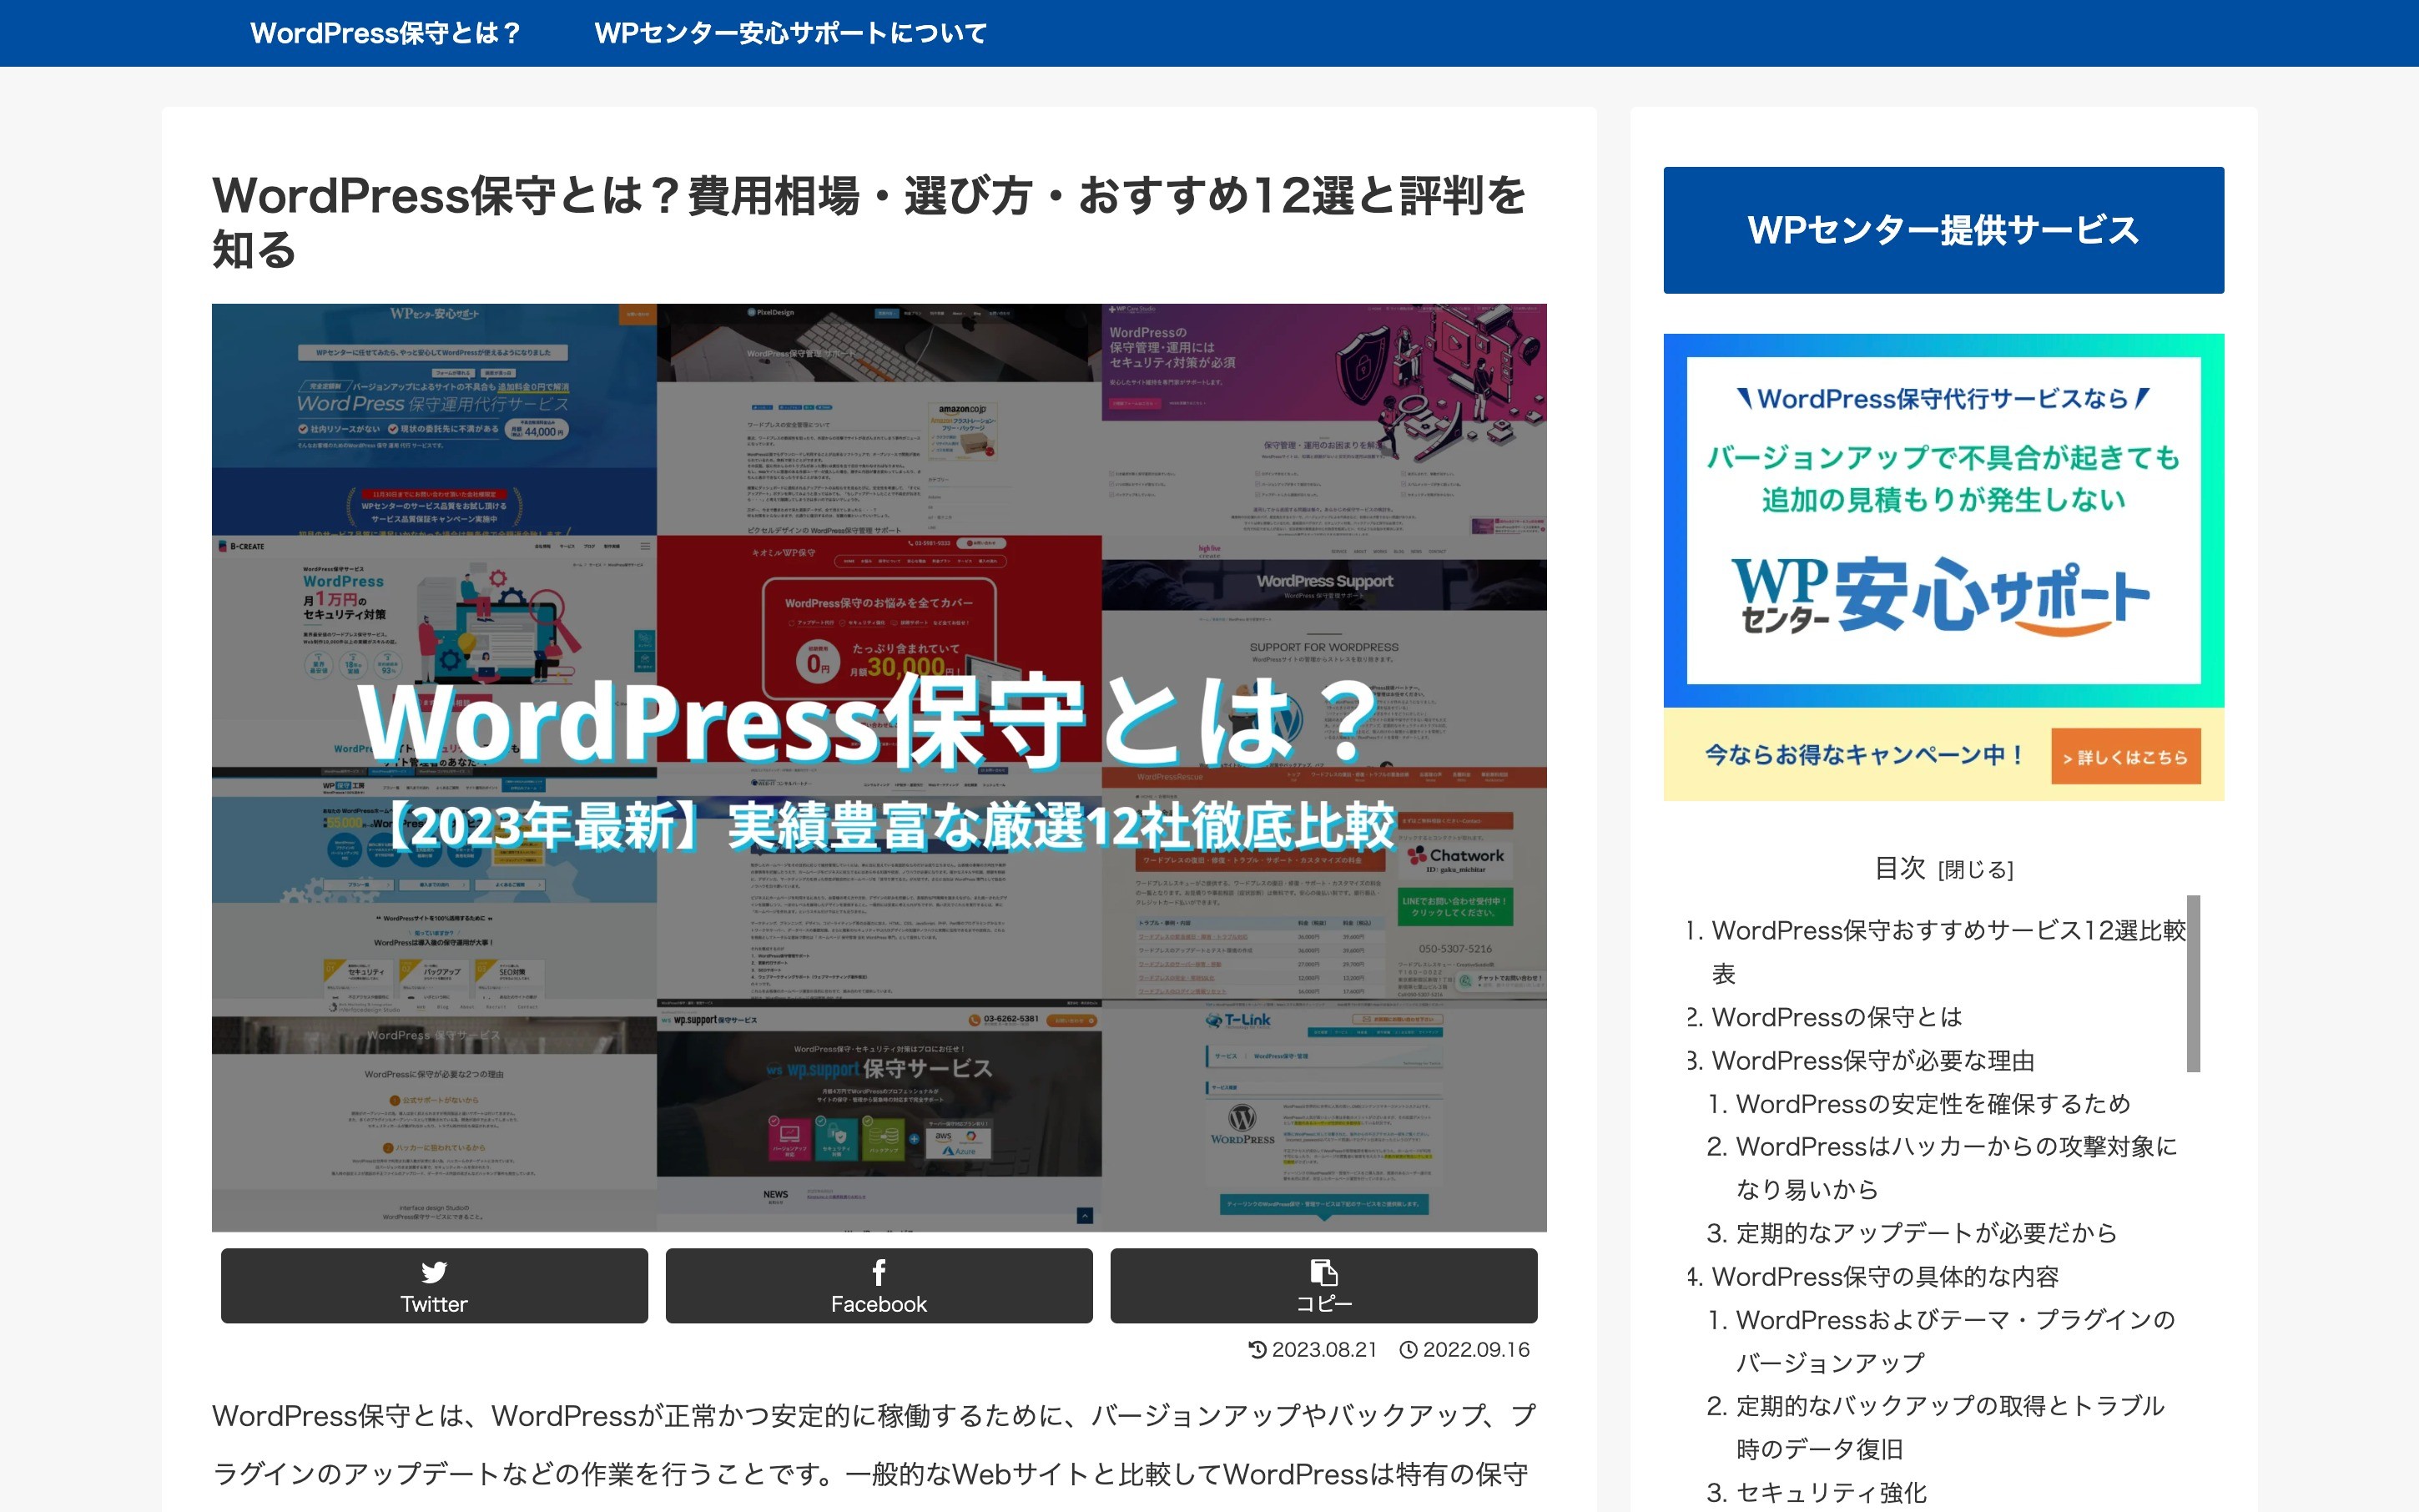
Task: Open TOC item 'WordPressの安定性を確保するため'
Action: 1932,1104
